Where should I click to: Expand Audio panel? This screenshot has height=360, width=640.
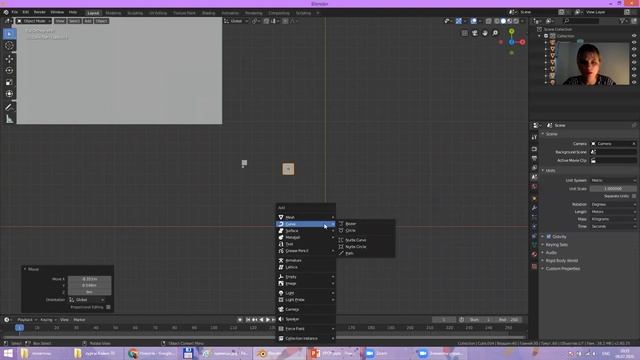(551, 253)
